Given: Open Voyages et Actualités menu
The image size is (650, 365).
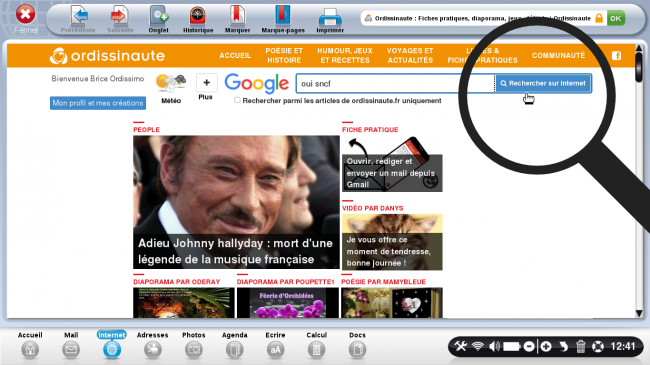Looking at the screenshot, I should [x=410, y=56].
